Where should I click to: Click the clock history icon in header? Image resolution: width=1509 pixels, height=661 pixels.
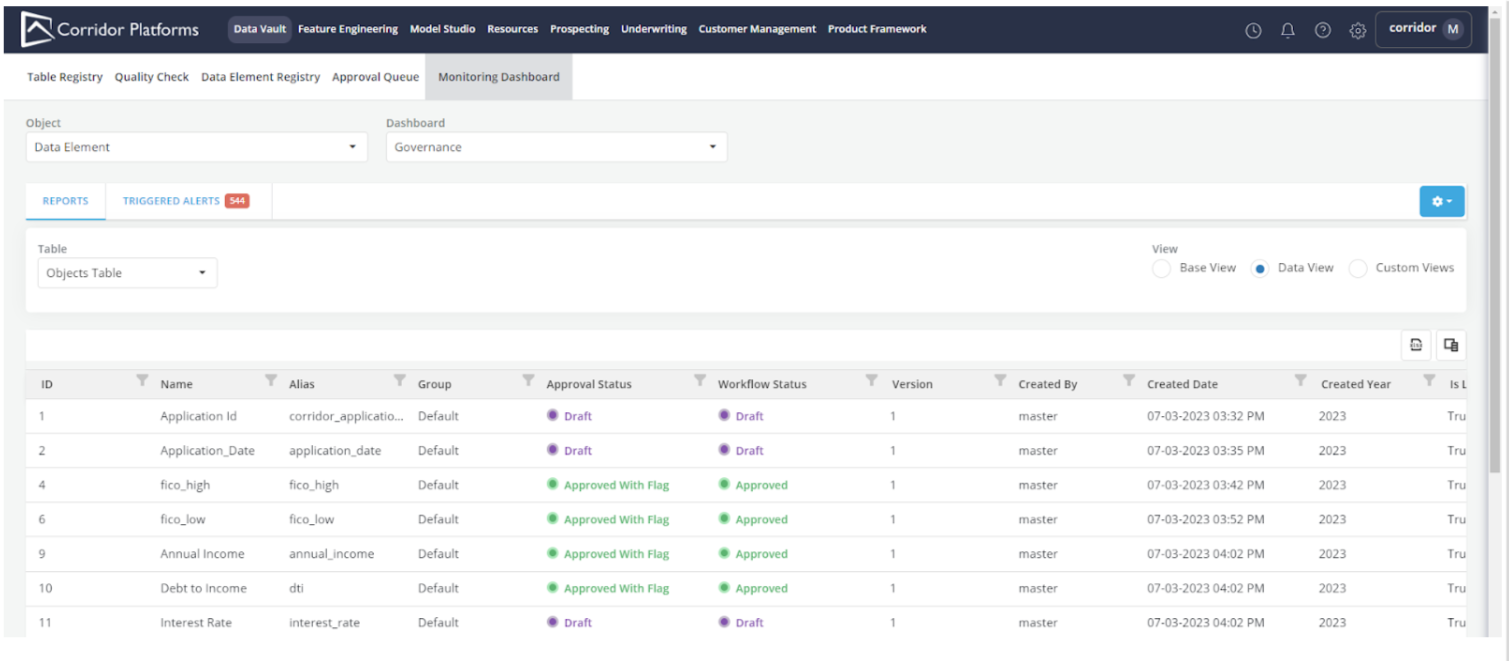tap(1253, 30)
